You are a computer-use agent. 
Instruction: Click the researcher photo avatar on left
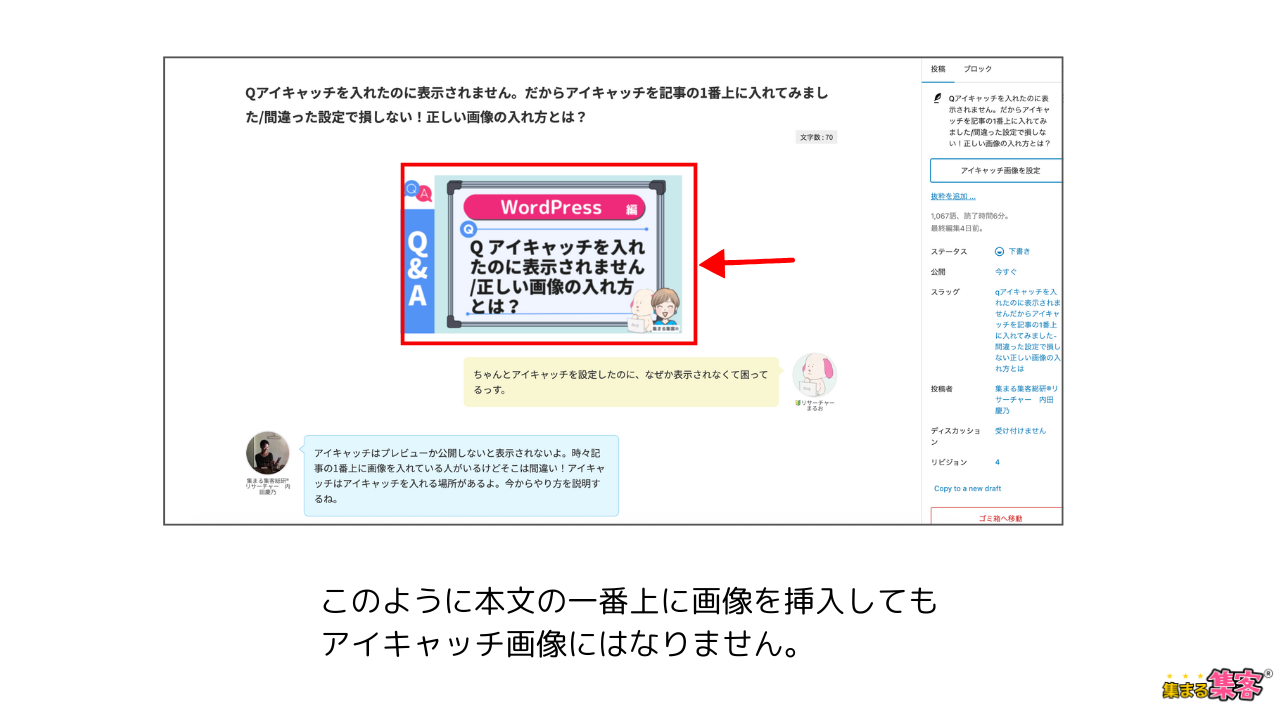point(268,453)
